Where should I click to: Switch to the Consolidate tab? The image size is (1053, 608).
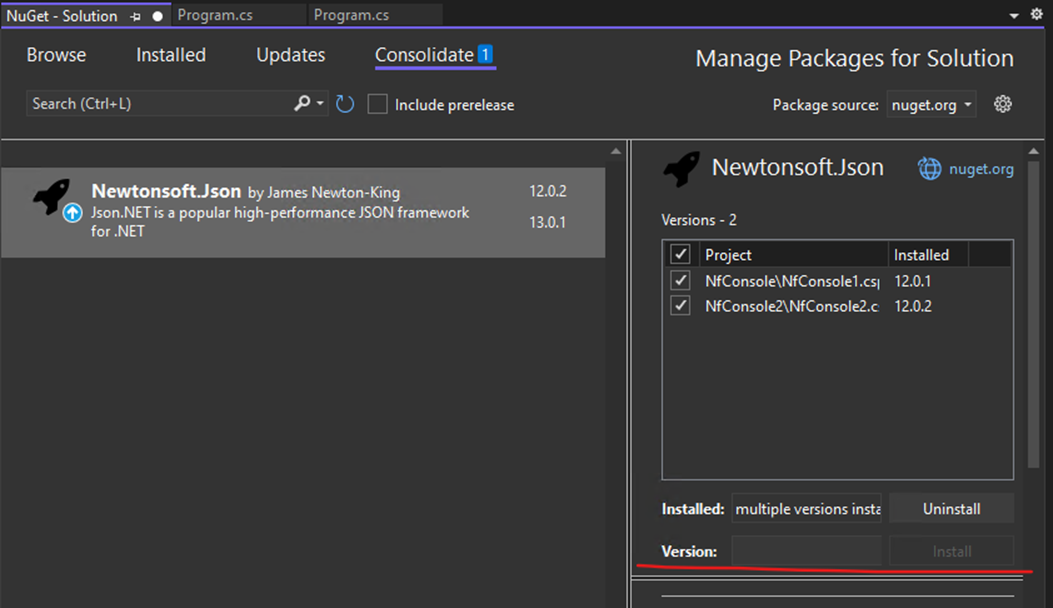tap(424, 55)
